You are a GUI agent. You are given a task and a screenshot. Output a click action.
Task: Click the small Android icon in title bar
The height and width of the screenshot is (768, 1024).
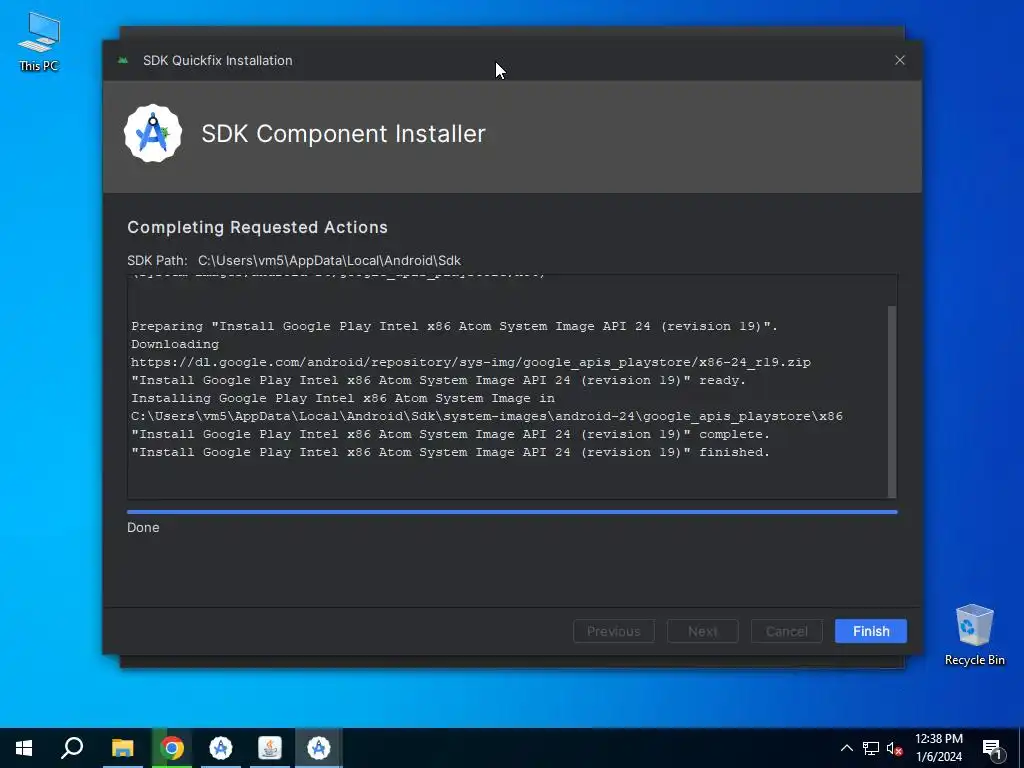(123, 60)
